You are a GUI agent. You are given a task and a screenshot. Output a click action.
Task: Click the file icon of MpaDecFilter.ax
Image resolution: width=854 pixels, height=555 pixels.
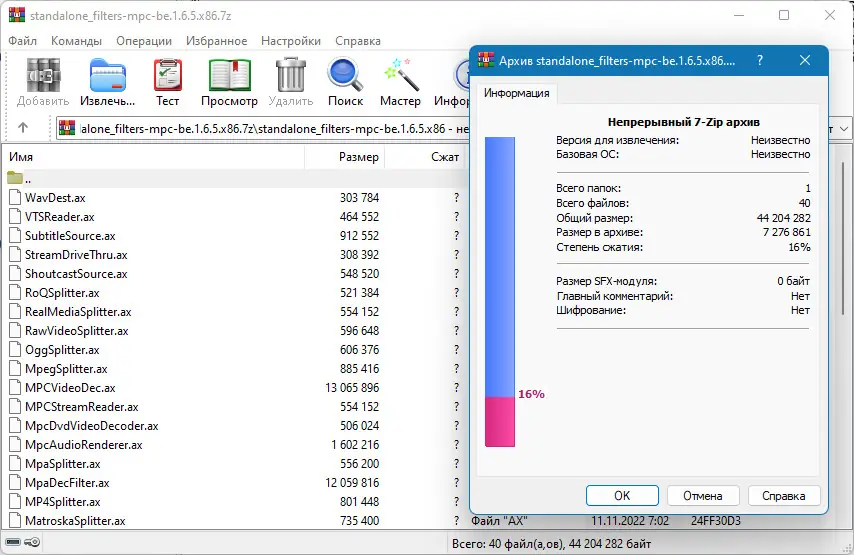[15, 483]
